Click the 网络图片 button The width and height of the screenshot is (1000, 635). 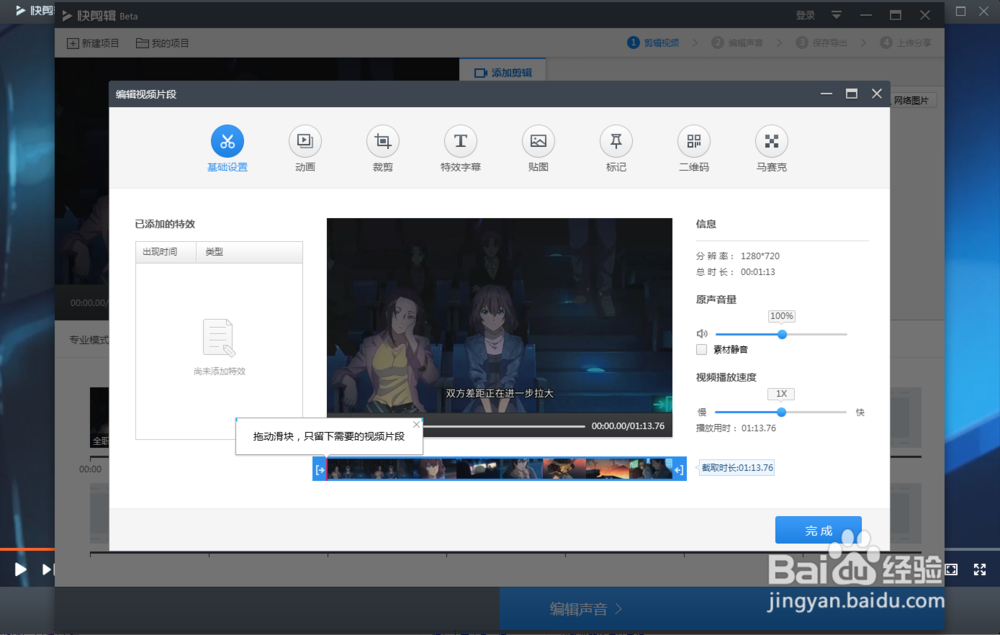(x=913, y=101)
